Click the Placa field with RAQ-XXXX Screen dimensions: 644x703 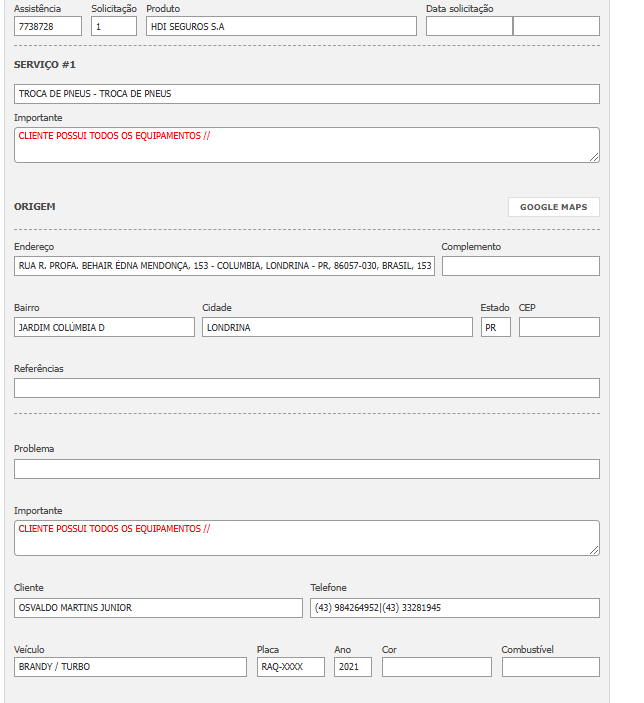[290, 667]
